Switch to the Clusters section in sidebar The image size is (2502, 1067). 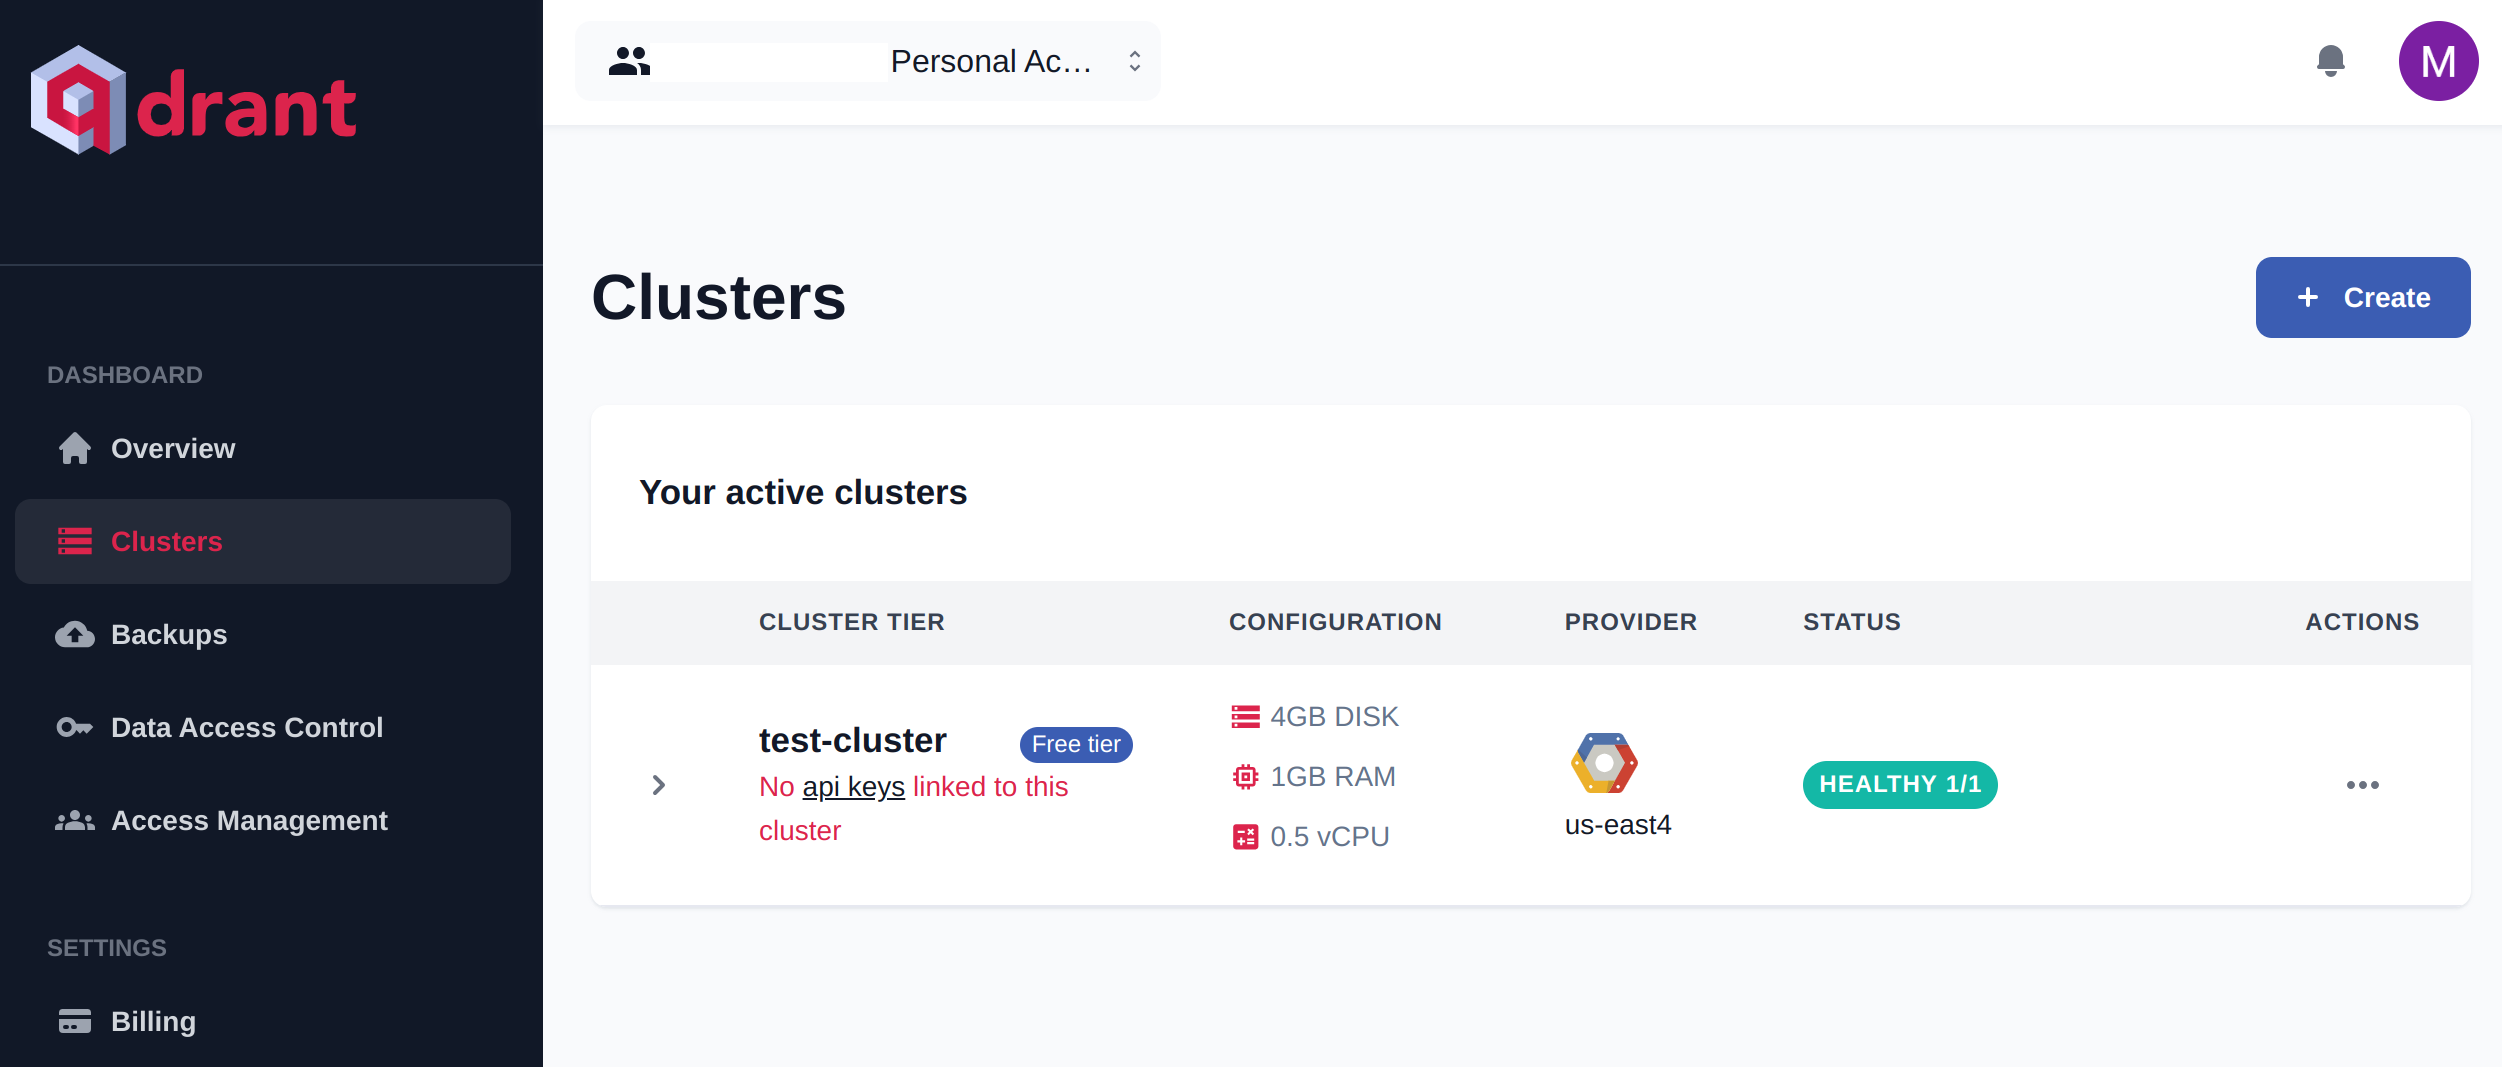[x=166, y=541]
